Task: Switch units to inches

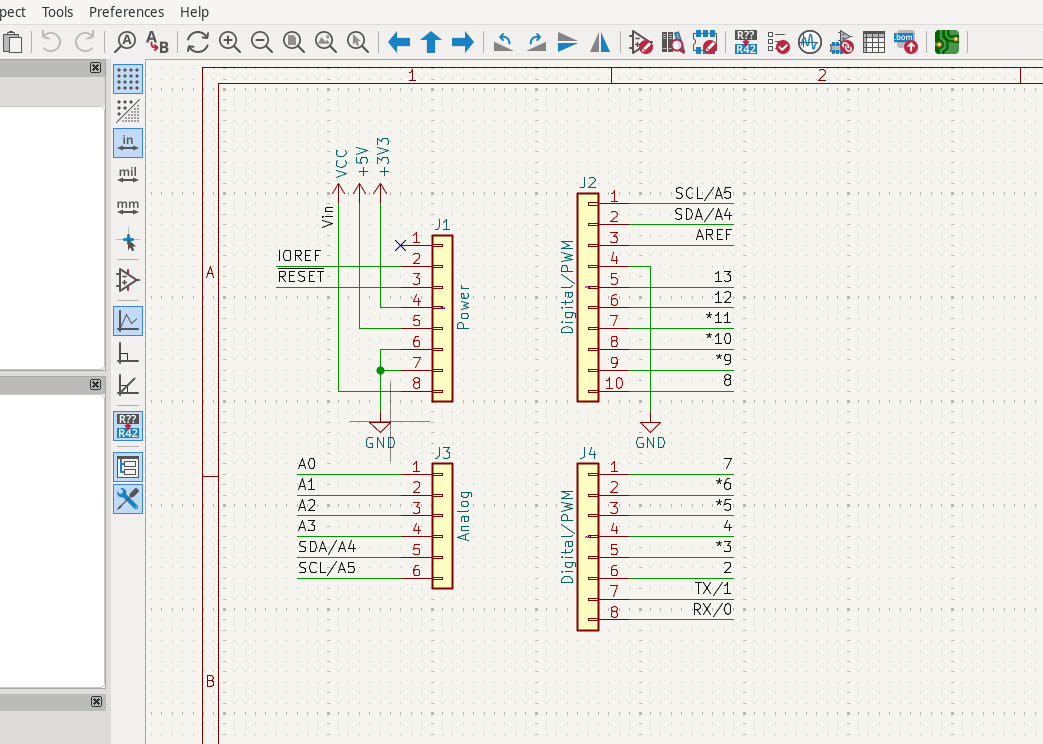Action: pyautogui.click(x=127, y=143)
